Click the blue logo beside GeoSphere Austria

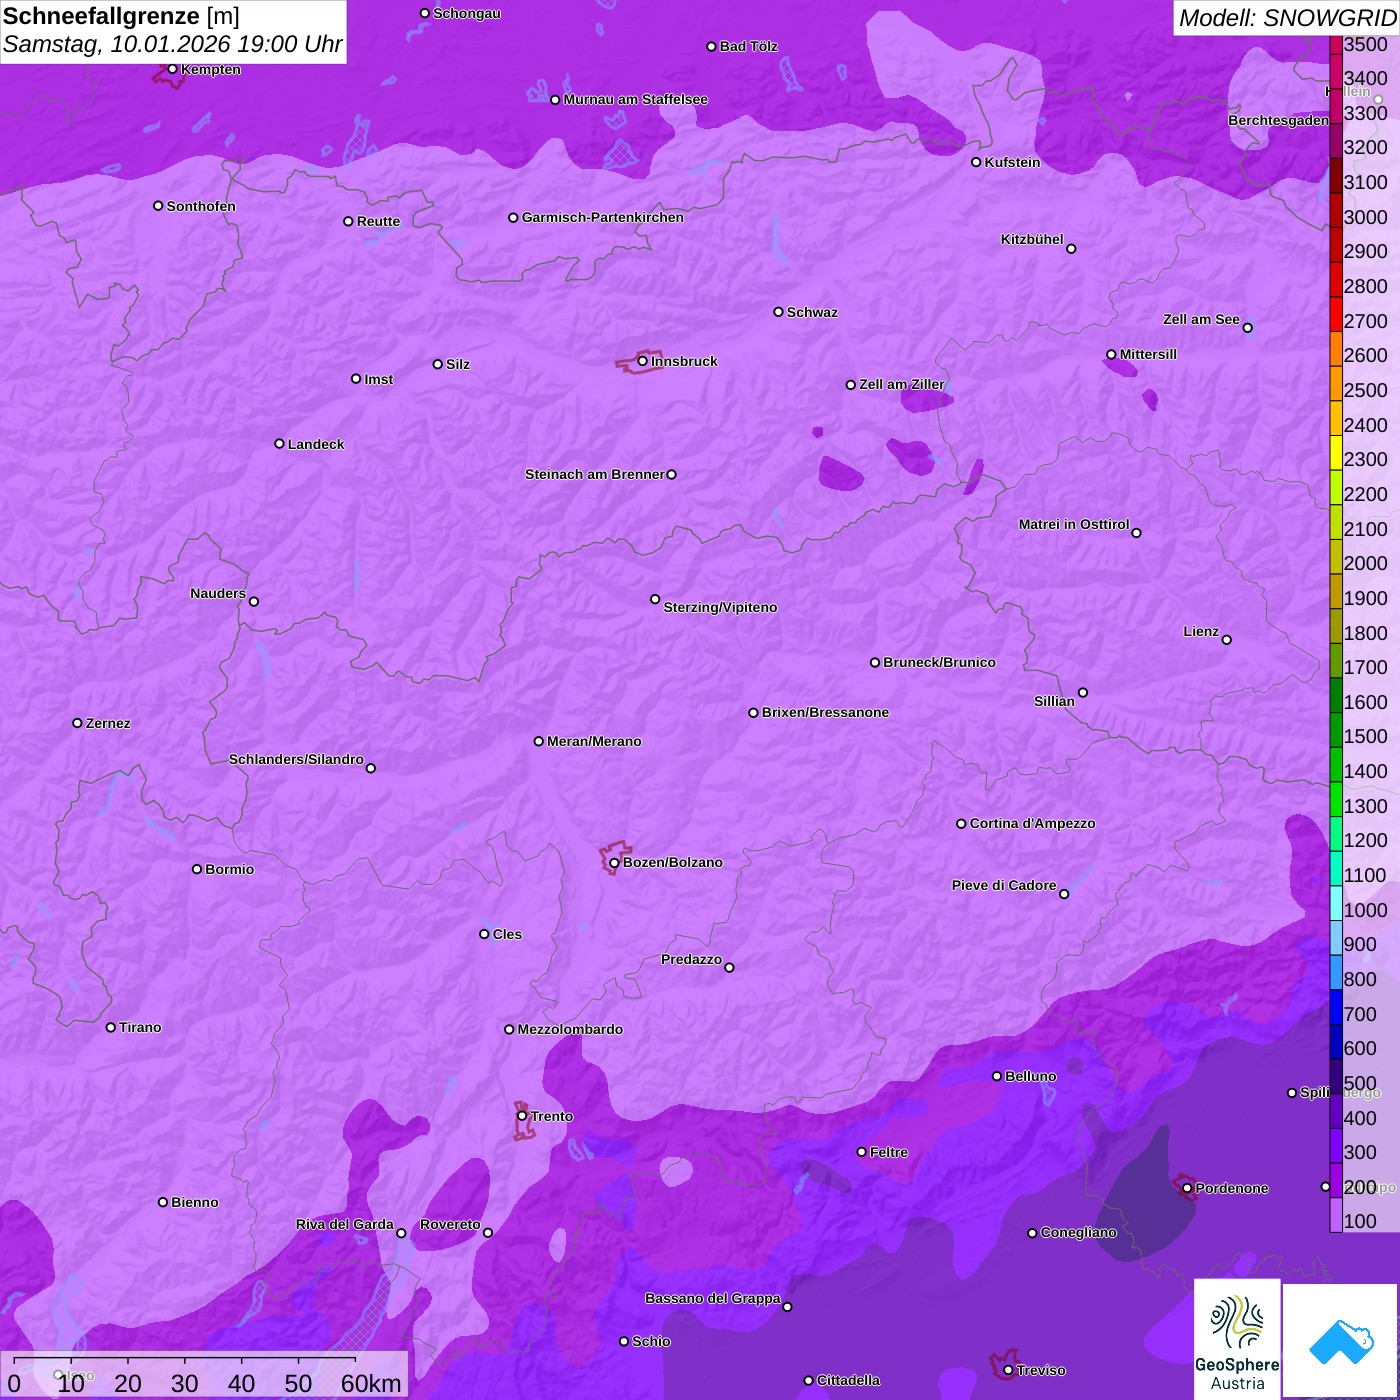[x=1341, y=1340]
